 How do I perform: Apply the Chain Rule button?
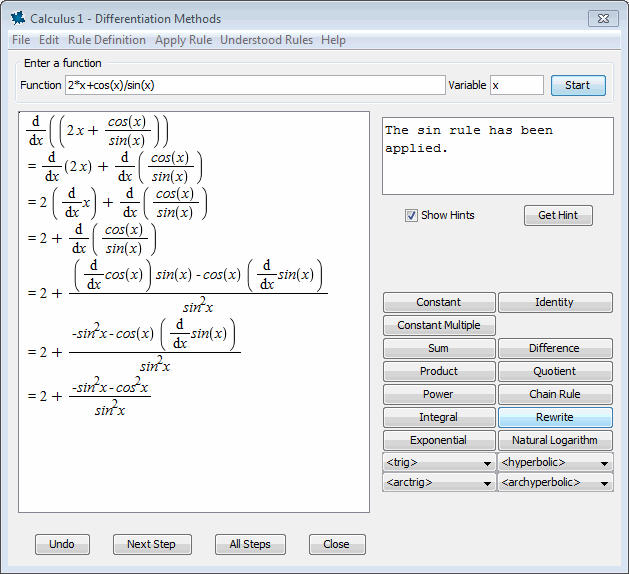point(555,394)
